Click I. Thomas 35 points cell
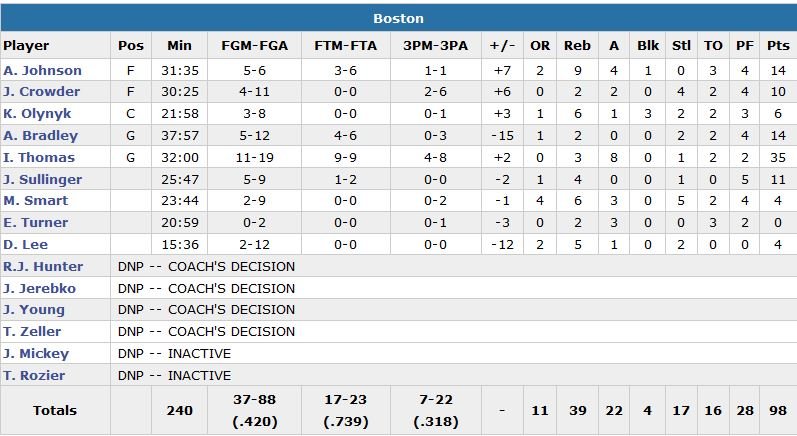 pos(777,158)
